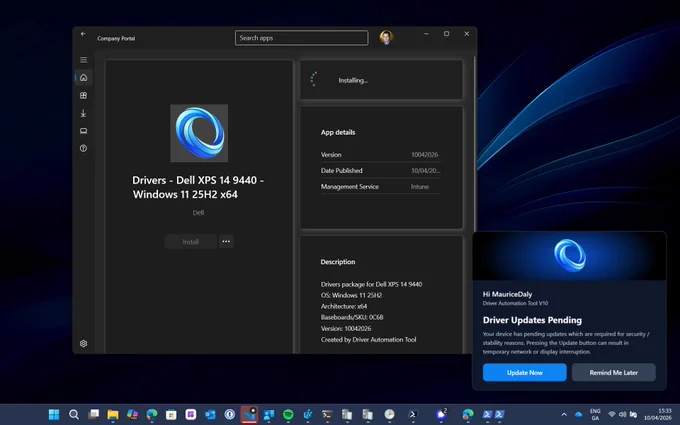Viewport: 680px width, 425px height.
Task: Open taskbar Search magnifier
Action: (74, 415)
